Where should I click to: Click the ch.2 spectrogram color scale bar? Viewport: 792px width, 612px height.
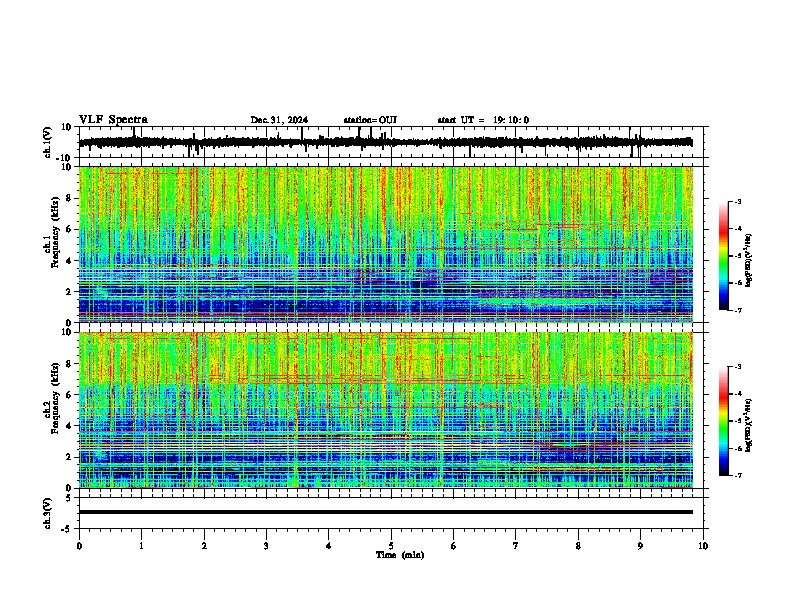(x=724, y=421)
